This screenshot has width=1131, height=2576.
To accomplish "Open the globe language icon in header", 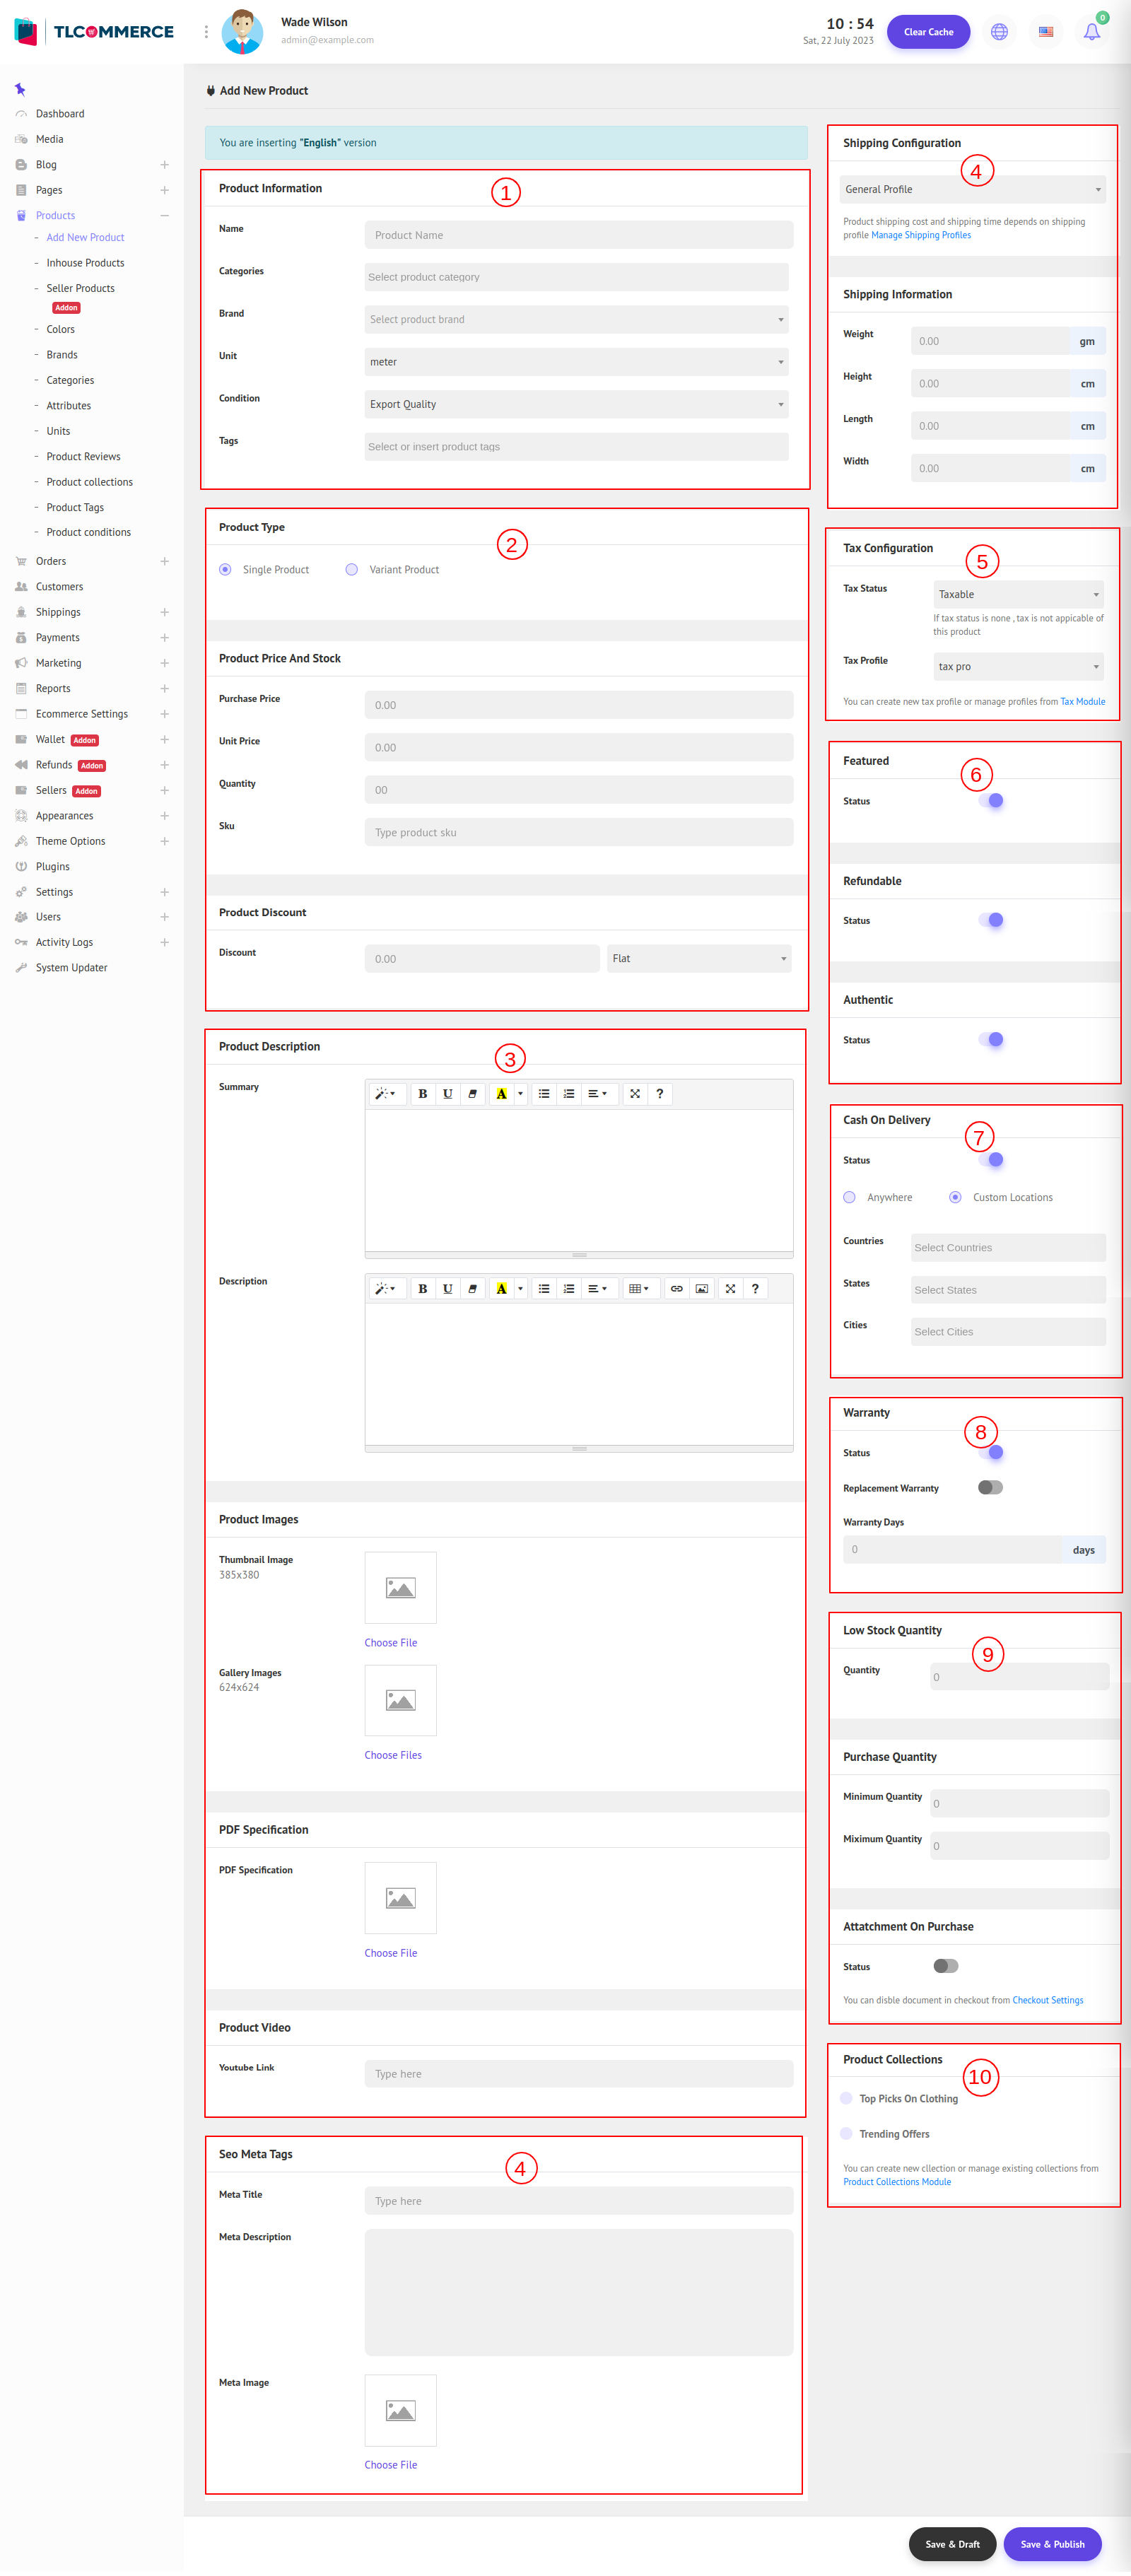I will click(x=998, y=32).
